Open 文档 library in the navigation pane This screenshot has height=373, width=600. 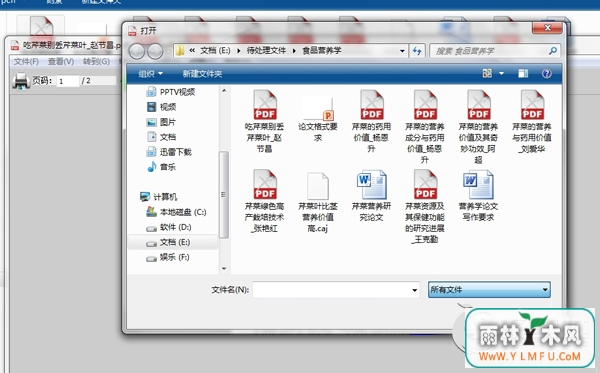161,137
